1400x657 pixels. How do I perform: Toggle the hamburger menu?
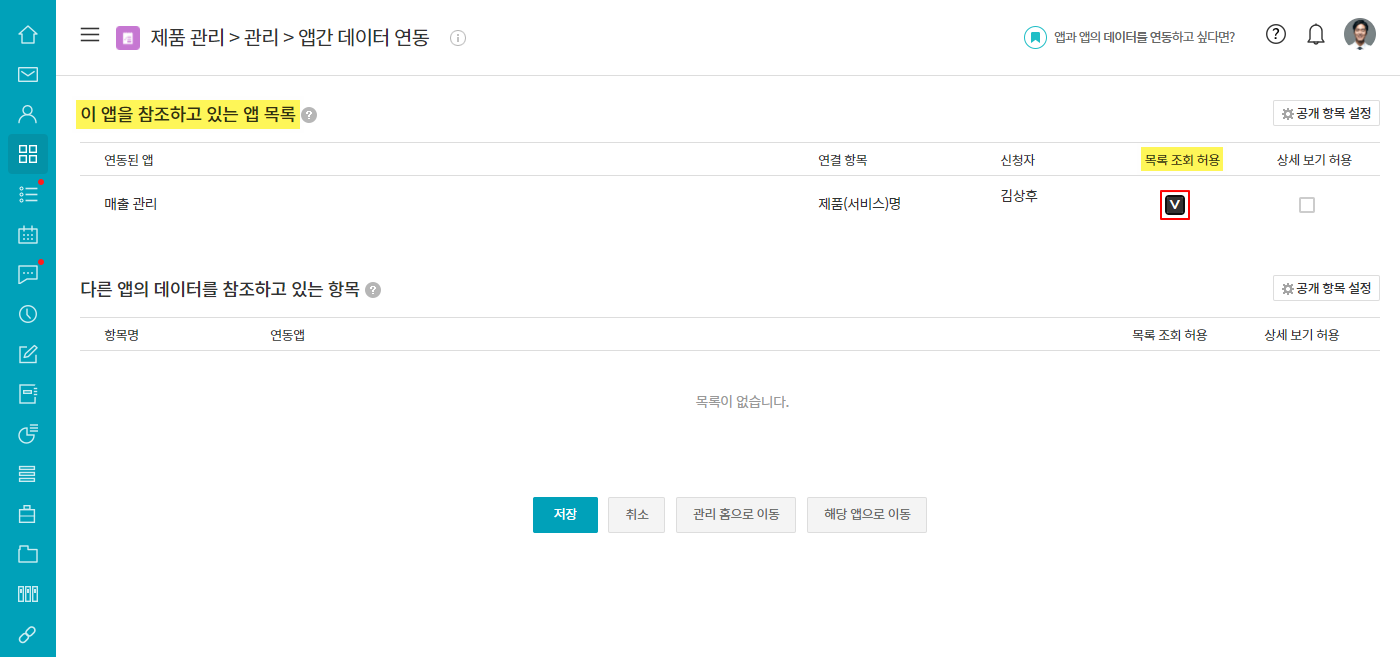pos(90,35)
